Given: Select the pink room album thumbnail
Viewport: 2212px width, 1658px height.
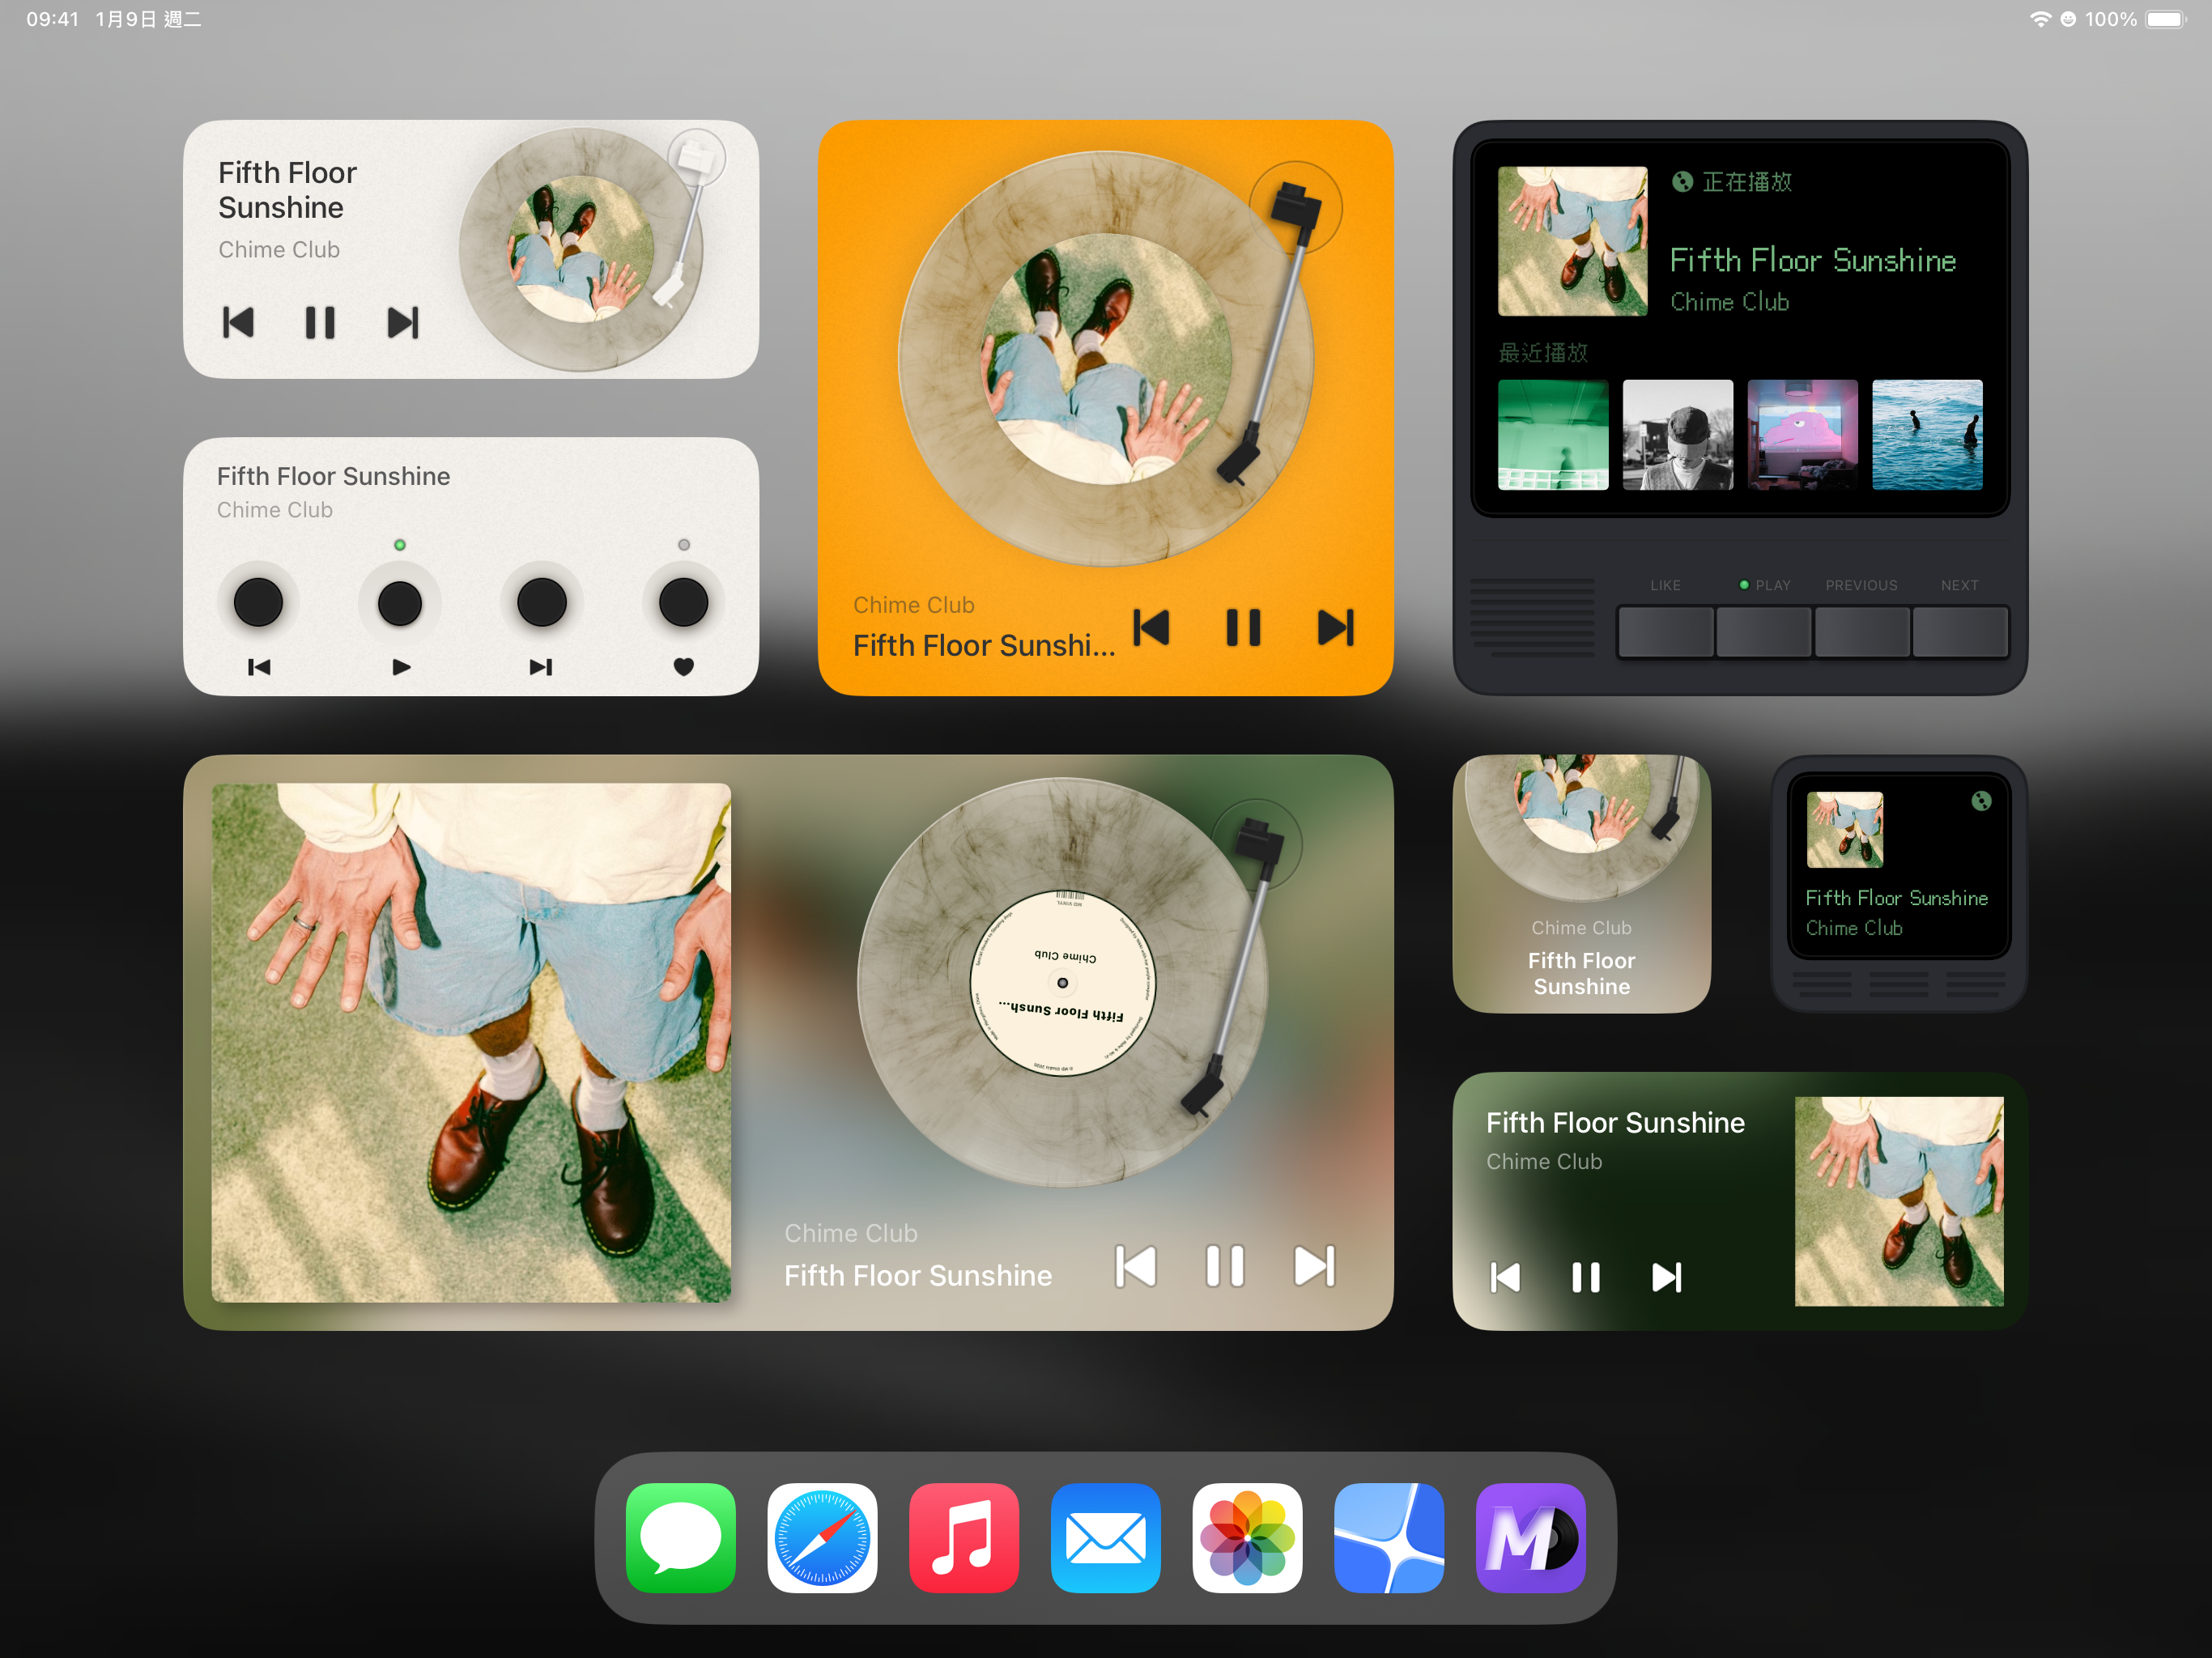Looking at the screenshot, I should pyautogui.click(x=1802, y=434).
